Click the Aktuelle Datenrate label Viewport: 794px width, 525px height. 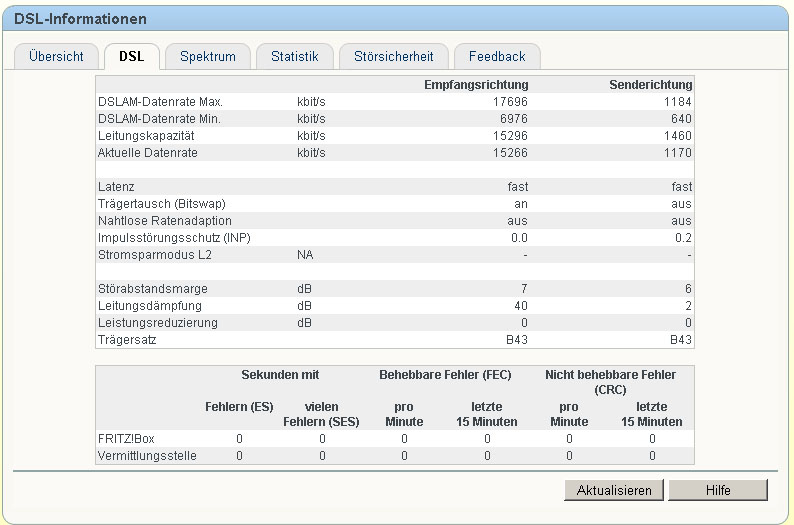pos(148,153)
